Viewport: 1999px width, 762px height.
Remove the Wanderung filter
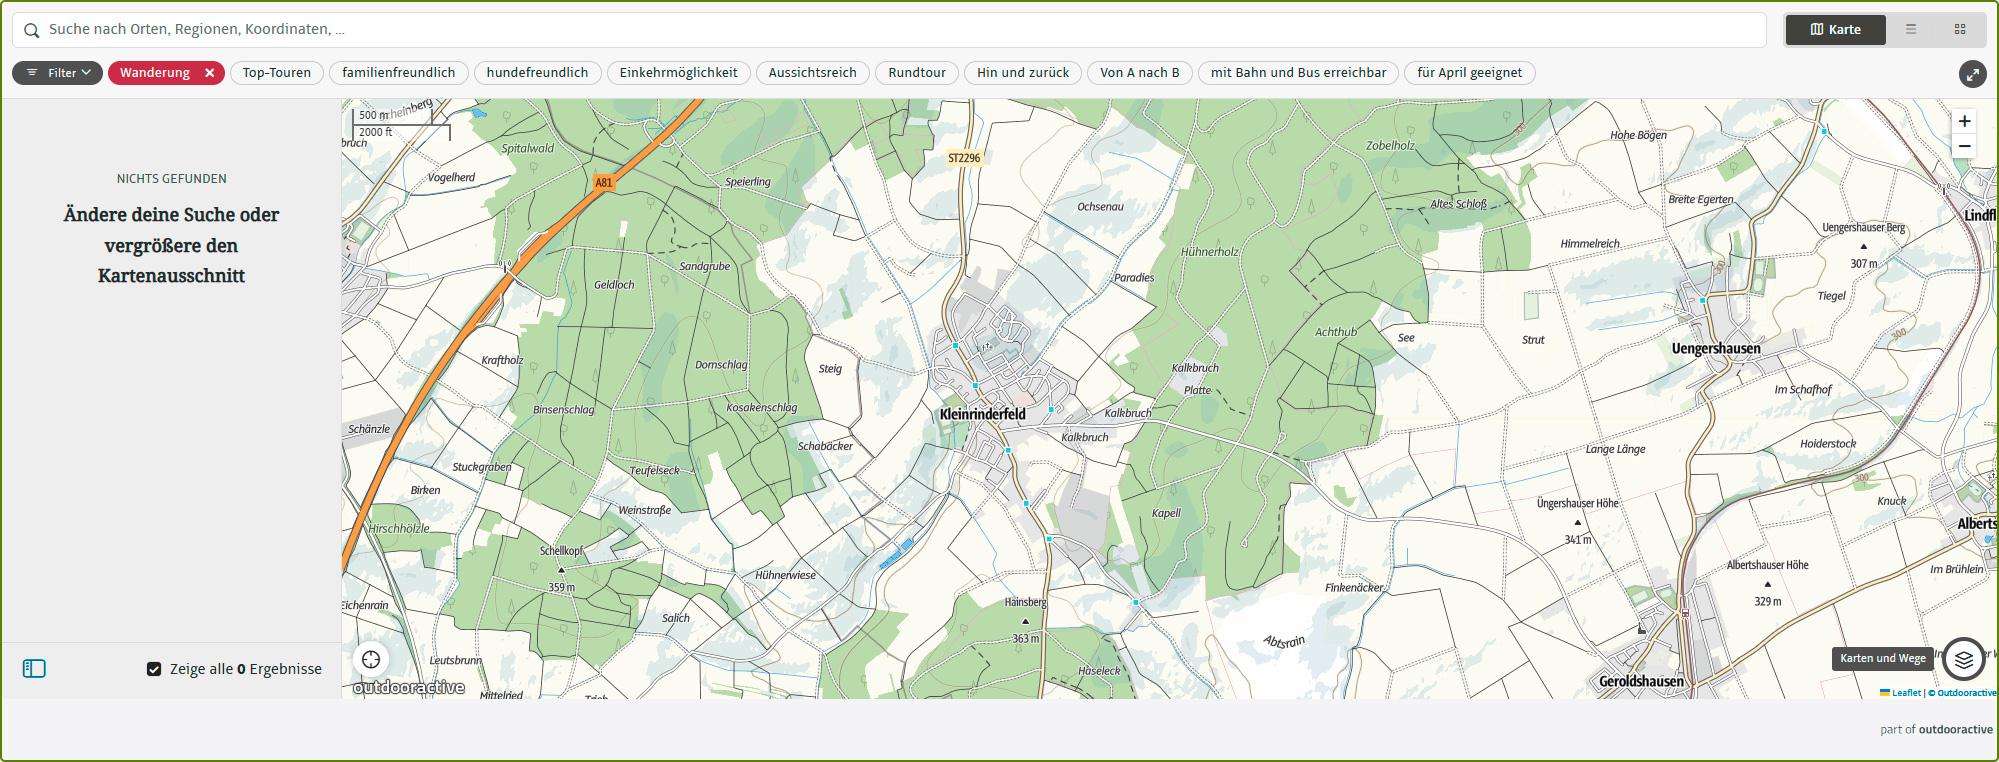(x=210, y=73)
